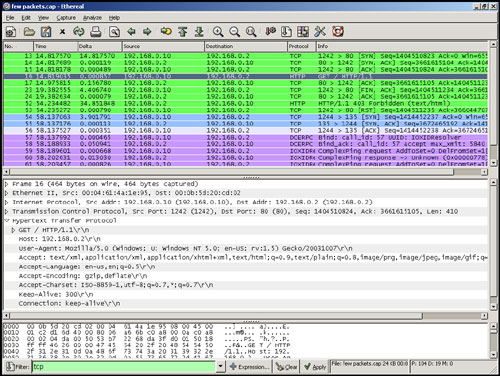Screen dimensions: 500x376
Task: Open the filter history dropdown arrow
Action: coord(220,367)
